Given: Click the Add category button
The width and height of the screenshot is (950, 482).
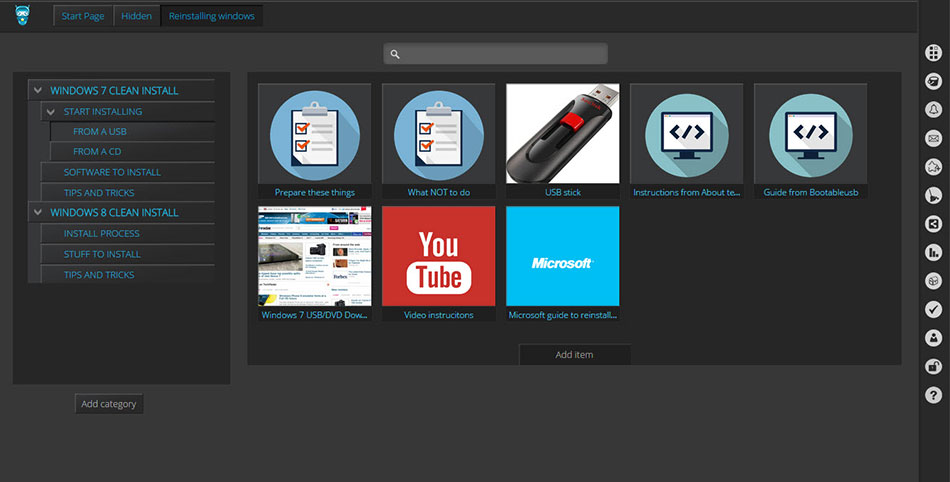Looking at the screenshot, I should coord(109,404).
